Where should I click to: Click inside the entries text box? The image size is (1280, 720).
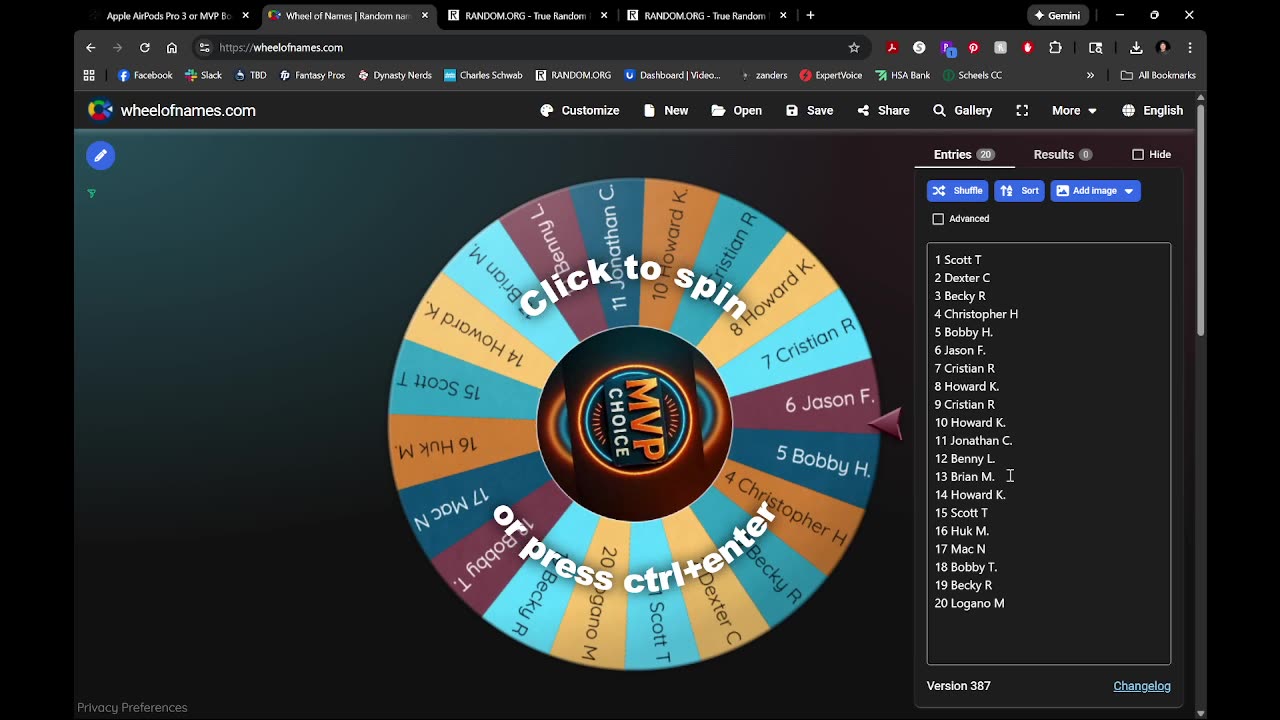click(x=1048, y=453)
